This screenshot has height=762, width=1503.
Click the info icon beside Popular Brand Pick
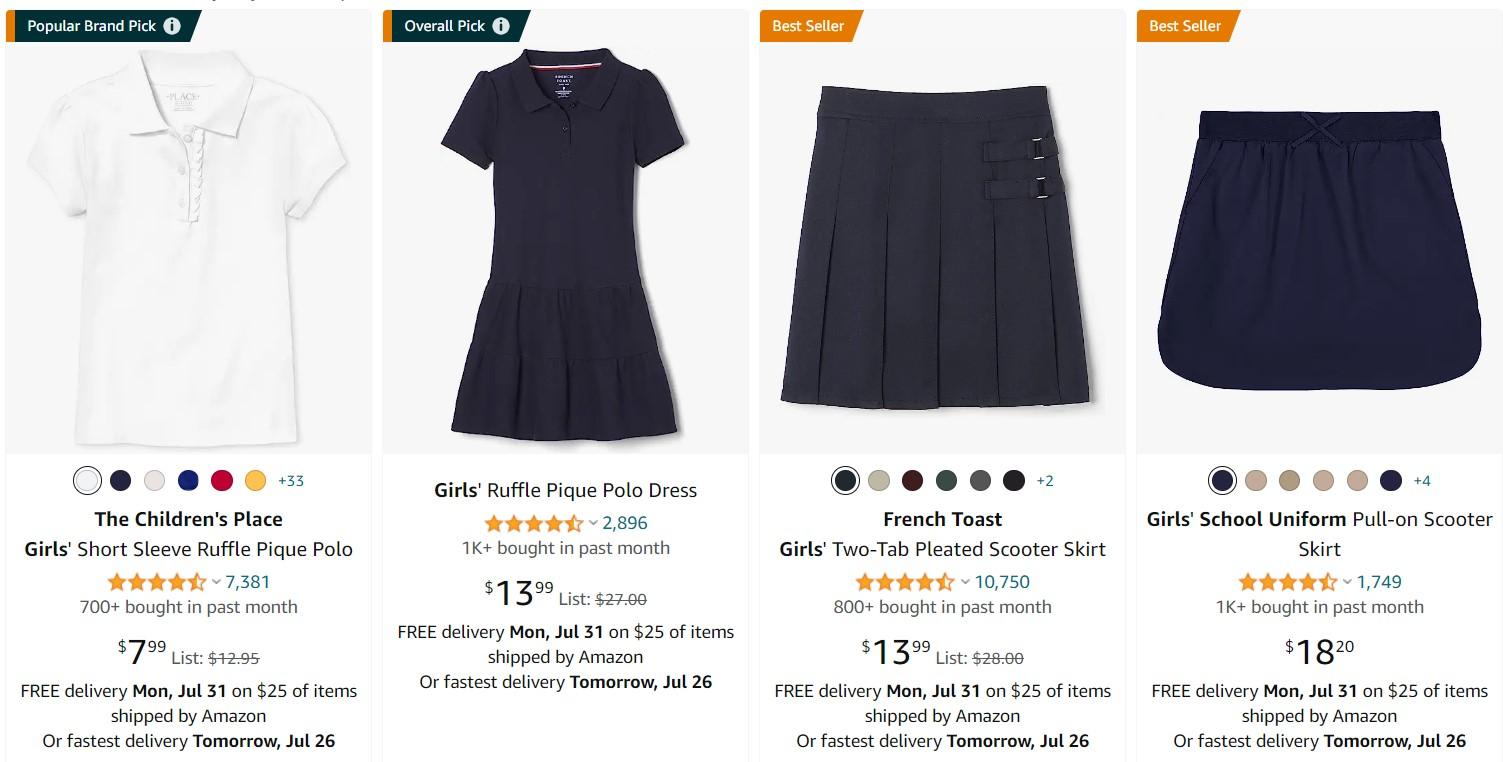click(172, 26)
